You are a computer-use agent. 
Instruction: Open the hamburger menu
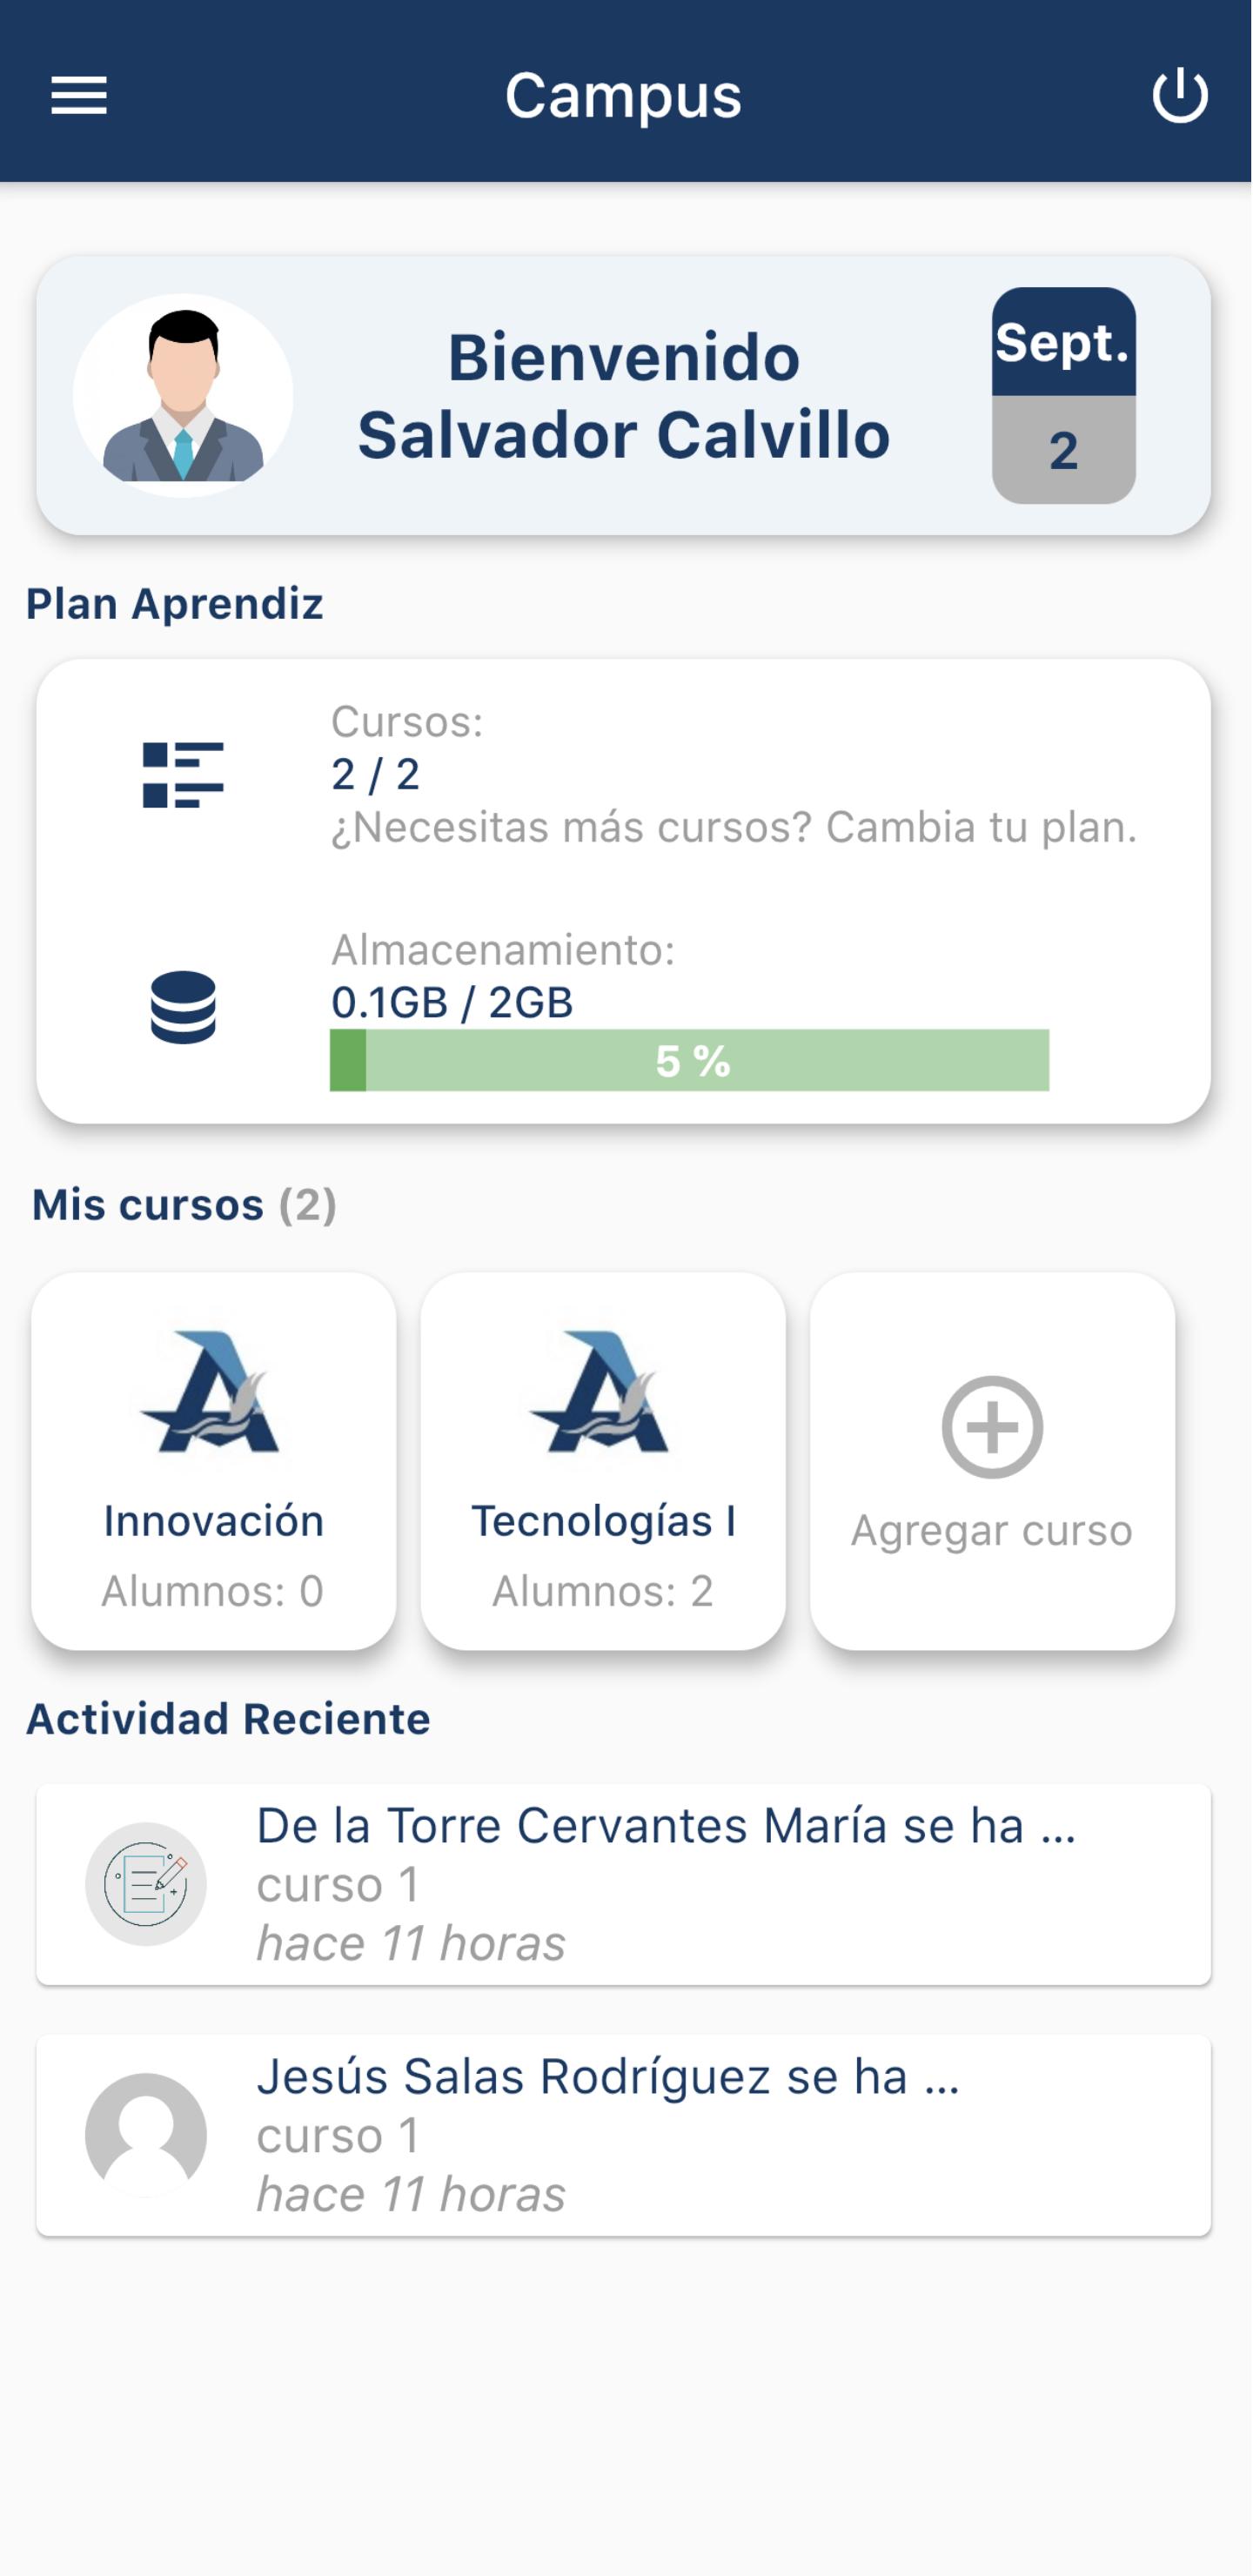click(x=79, y=96)
